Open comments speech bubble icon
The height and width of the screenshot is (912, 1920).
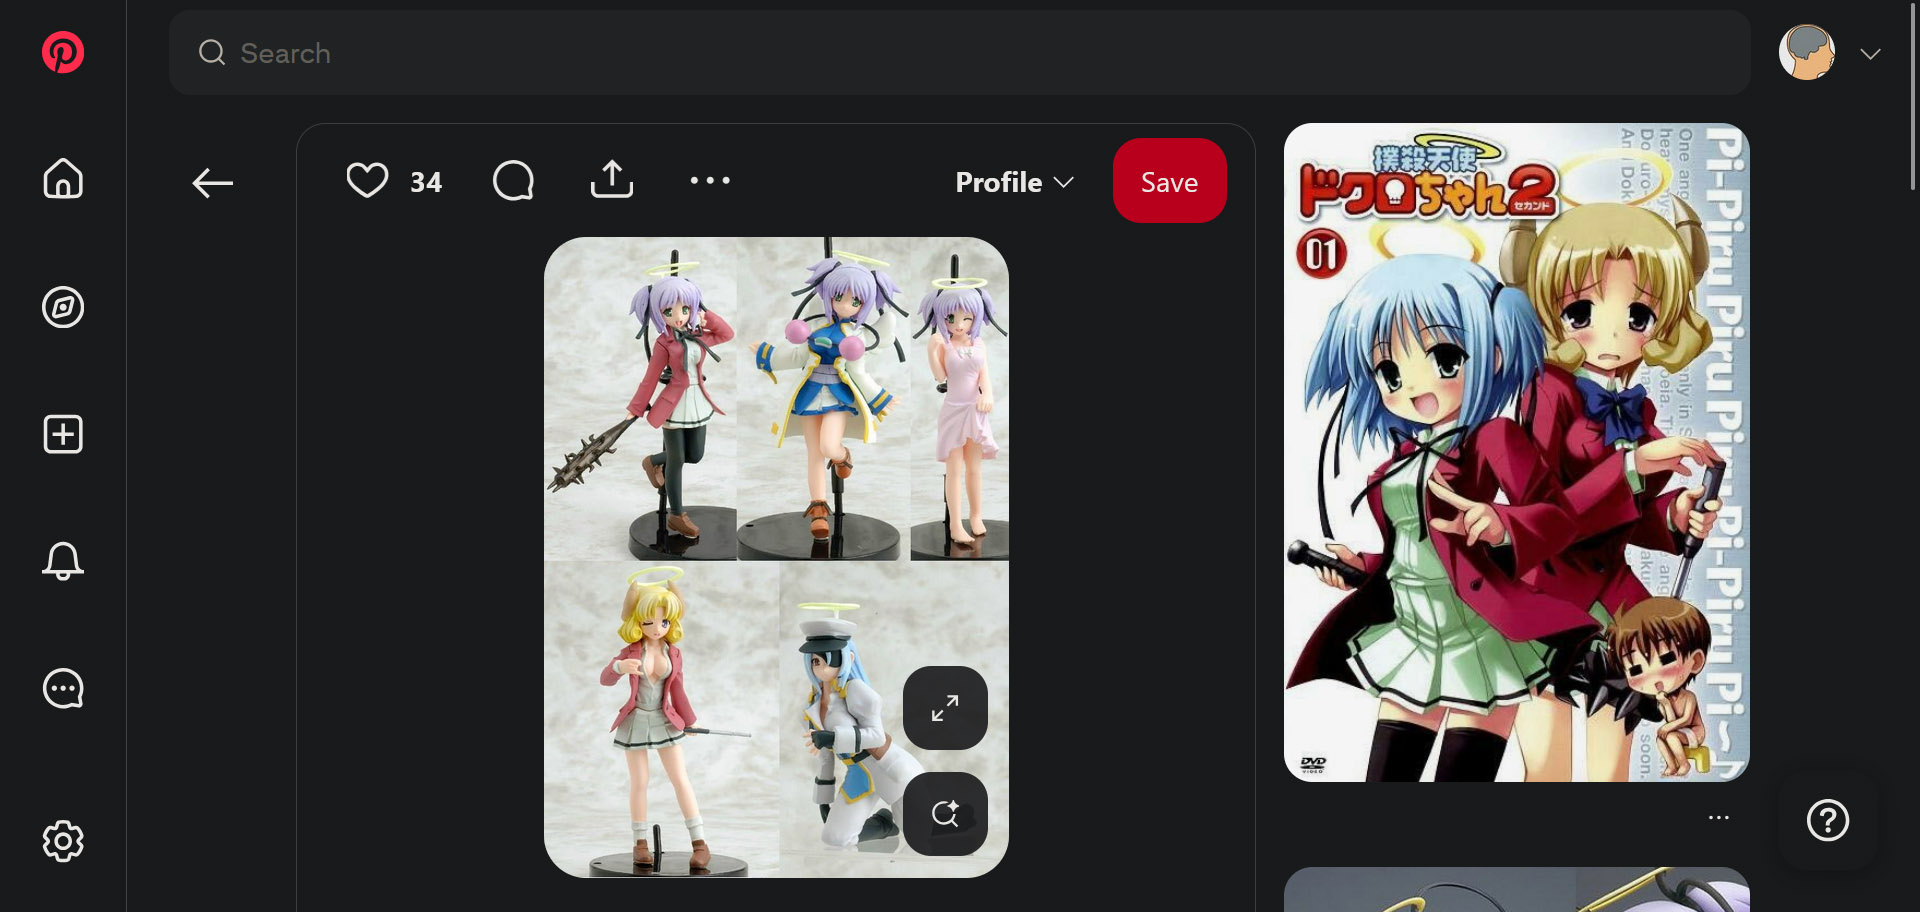pos(513,181)
